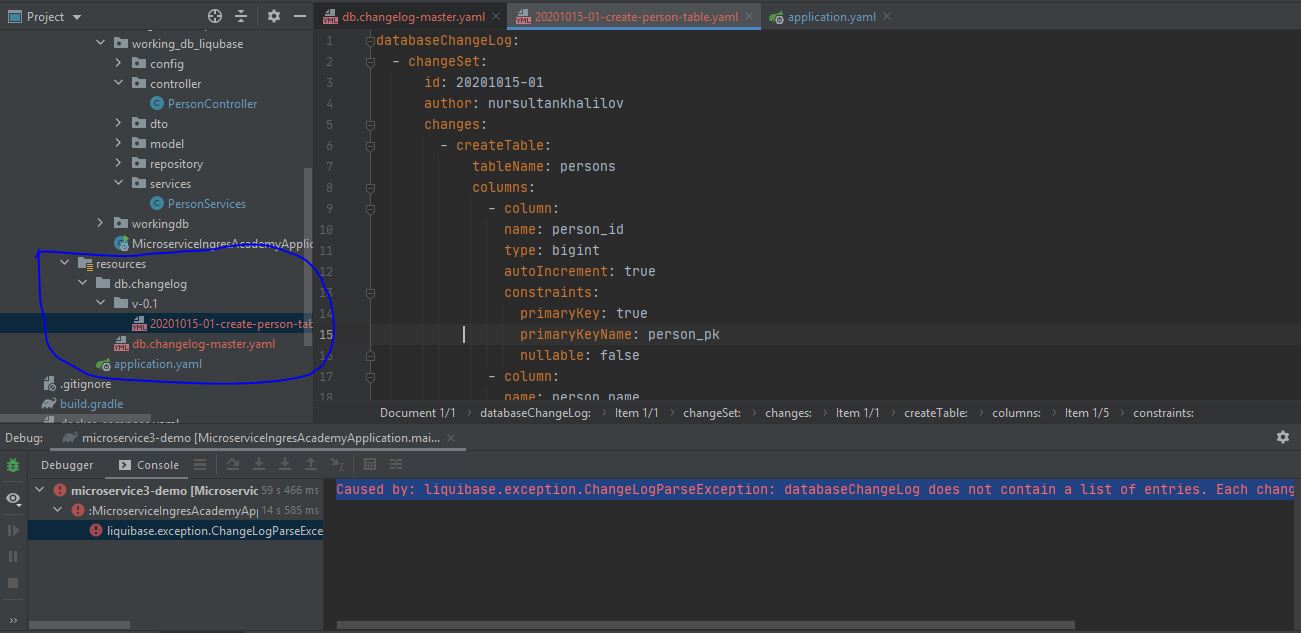Click the Step Over debug icon

[233, 465]
